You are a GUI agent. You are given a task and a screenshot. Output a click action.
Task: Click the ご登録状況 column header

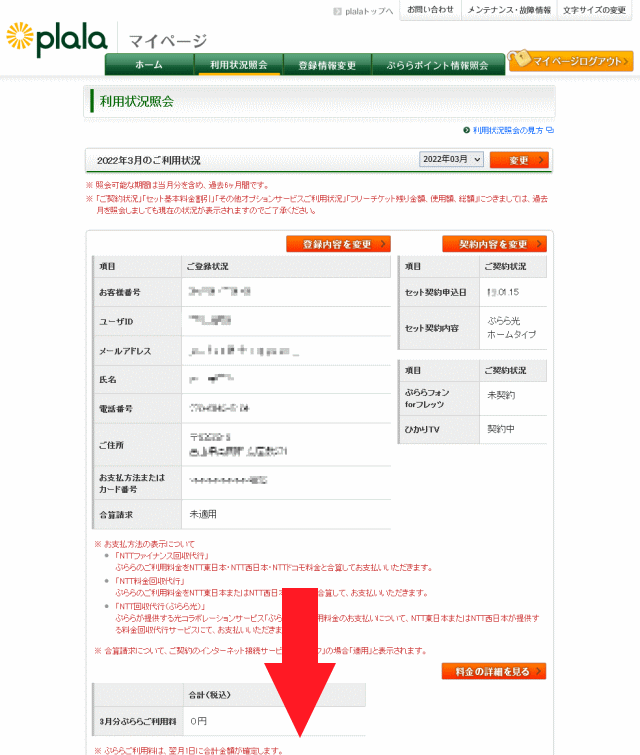click(x=207, y=266)
